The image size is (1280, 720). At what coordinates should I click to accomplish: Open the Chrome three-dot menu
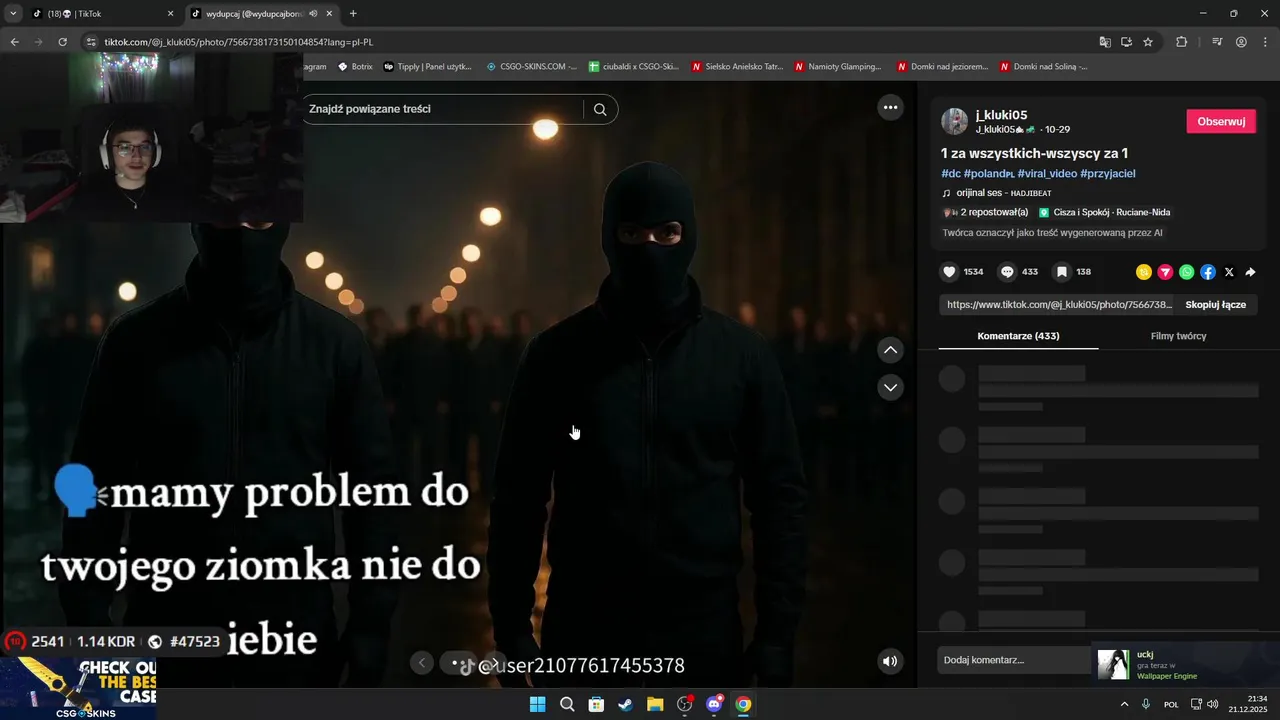[x=1264, y=42]
